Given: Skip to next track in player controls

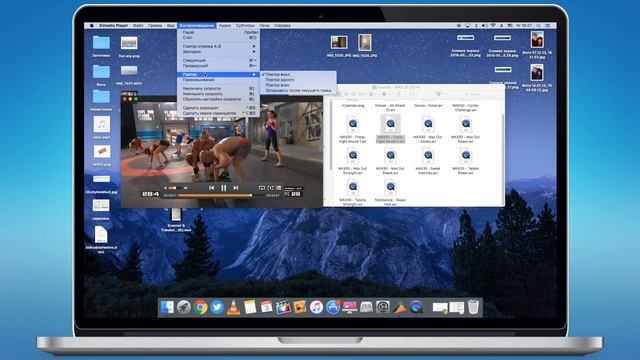Looking at the screenshot, I should point(236,188).
